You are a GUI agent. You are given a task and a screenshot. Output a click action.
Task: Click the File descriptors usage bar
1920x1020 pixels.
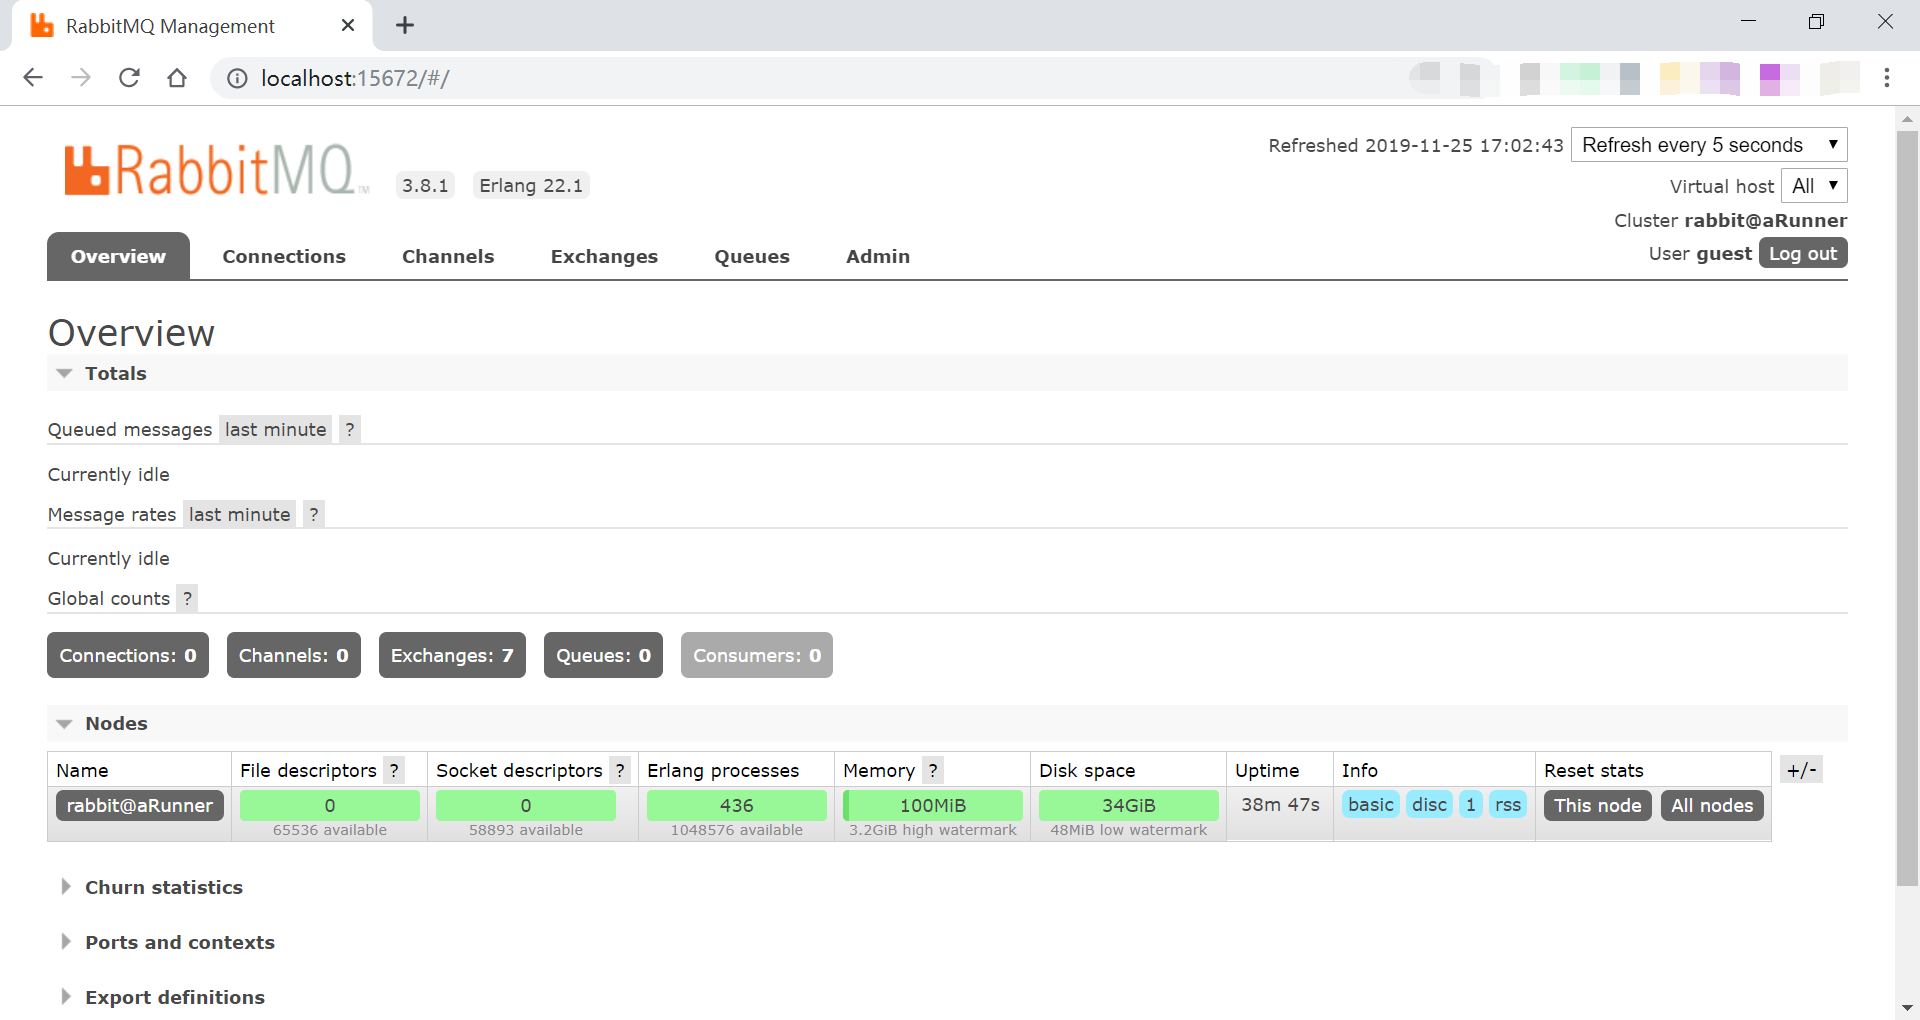coord(330,806)
